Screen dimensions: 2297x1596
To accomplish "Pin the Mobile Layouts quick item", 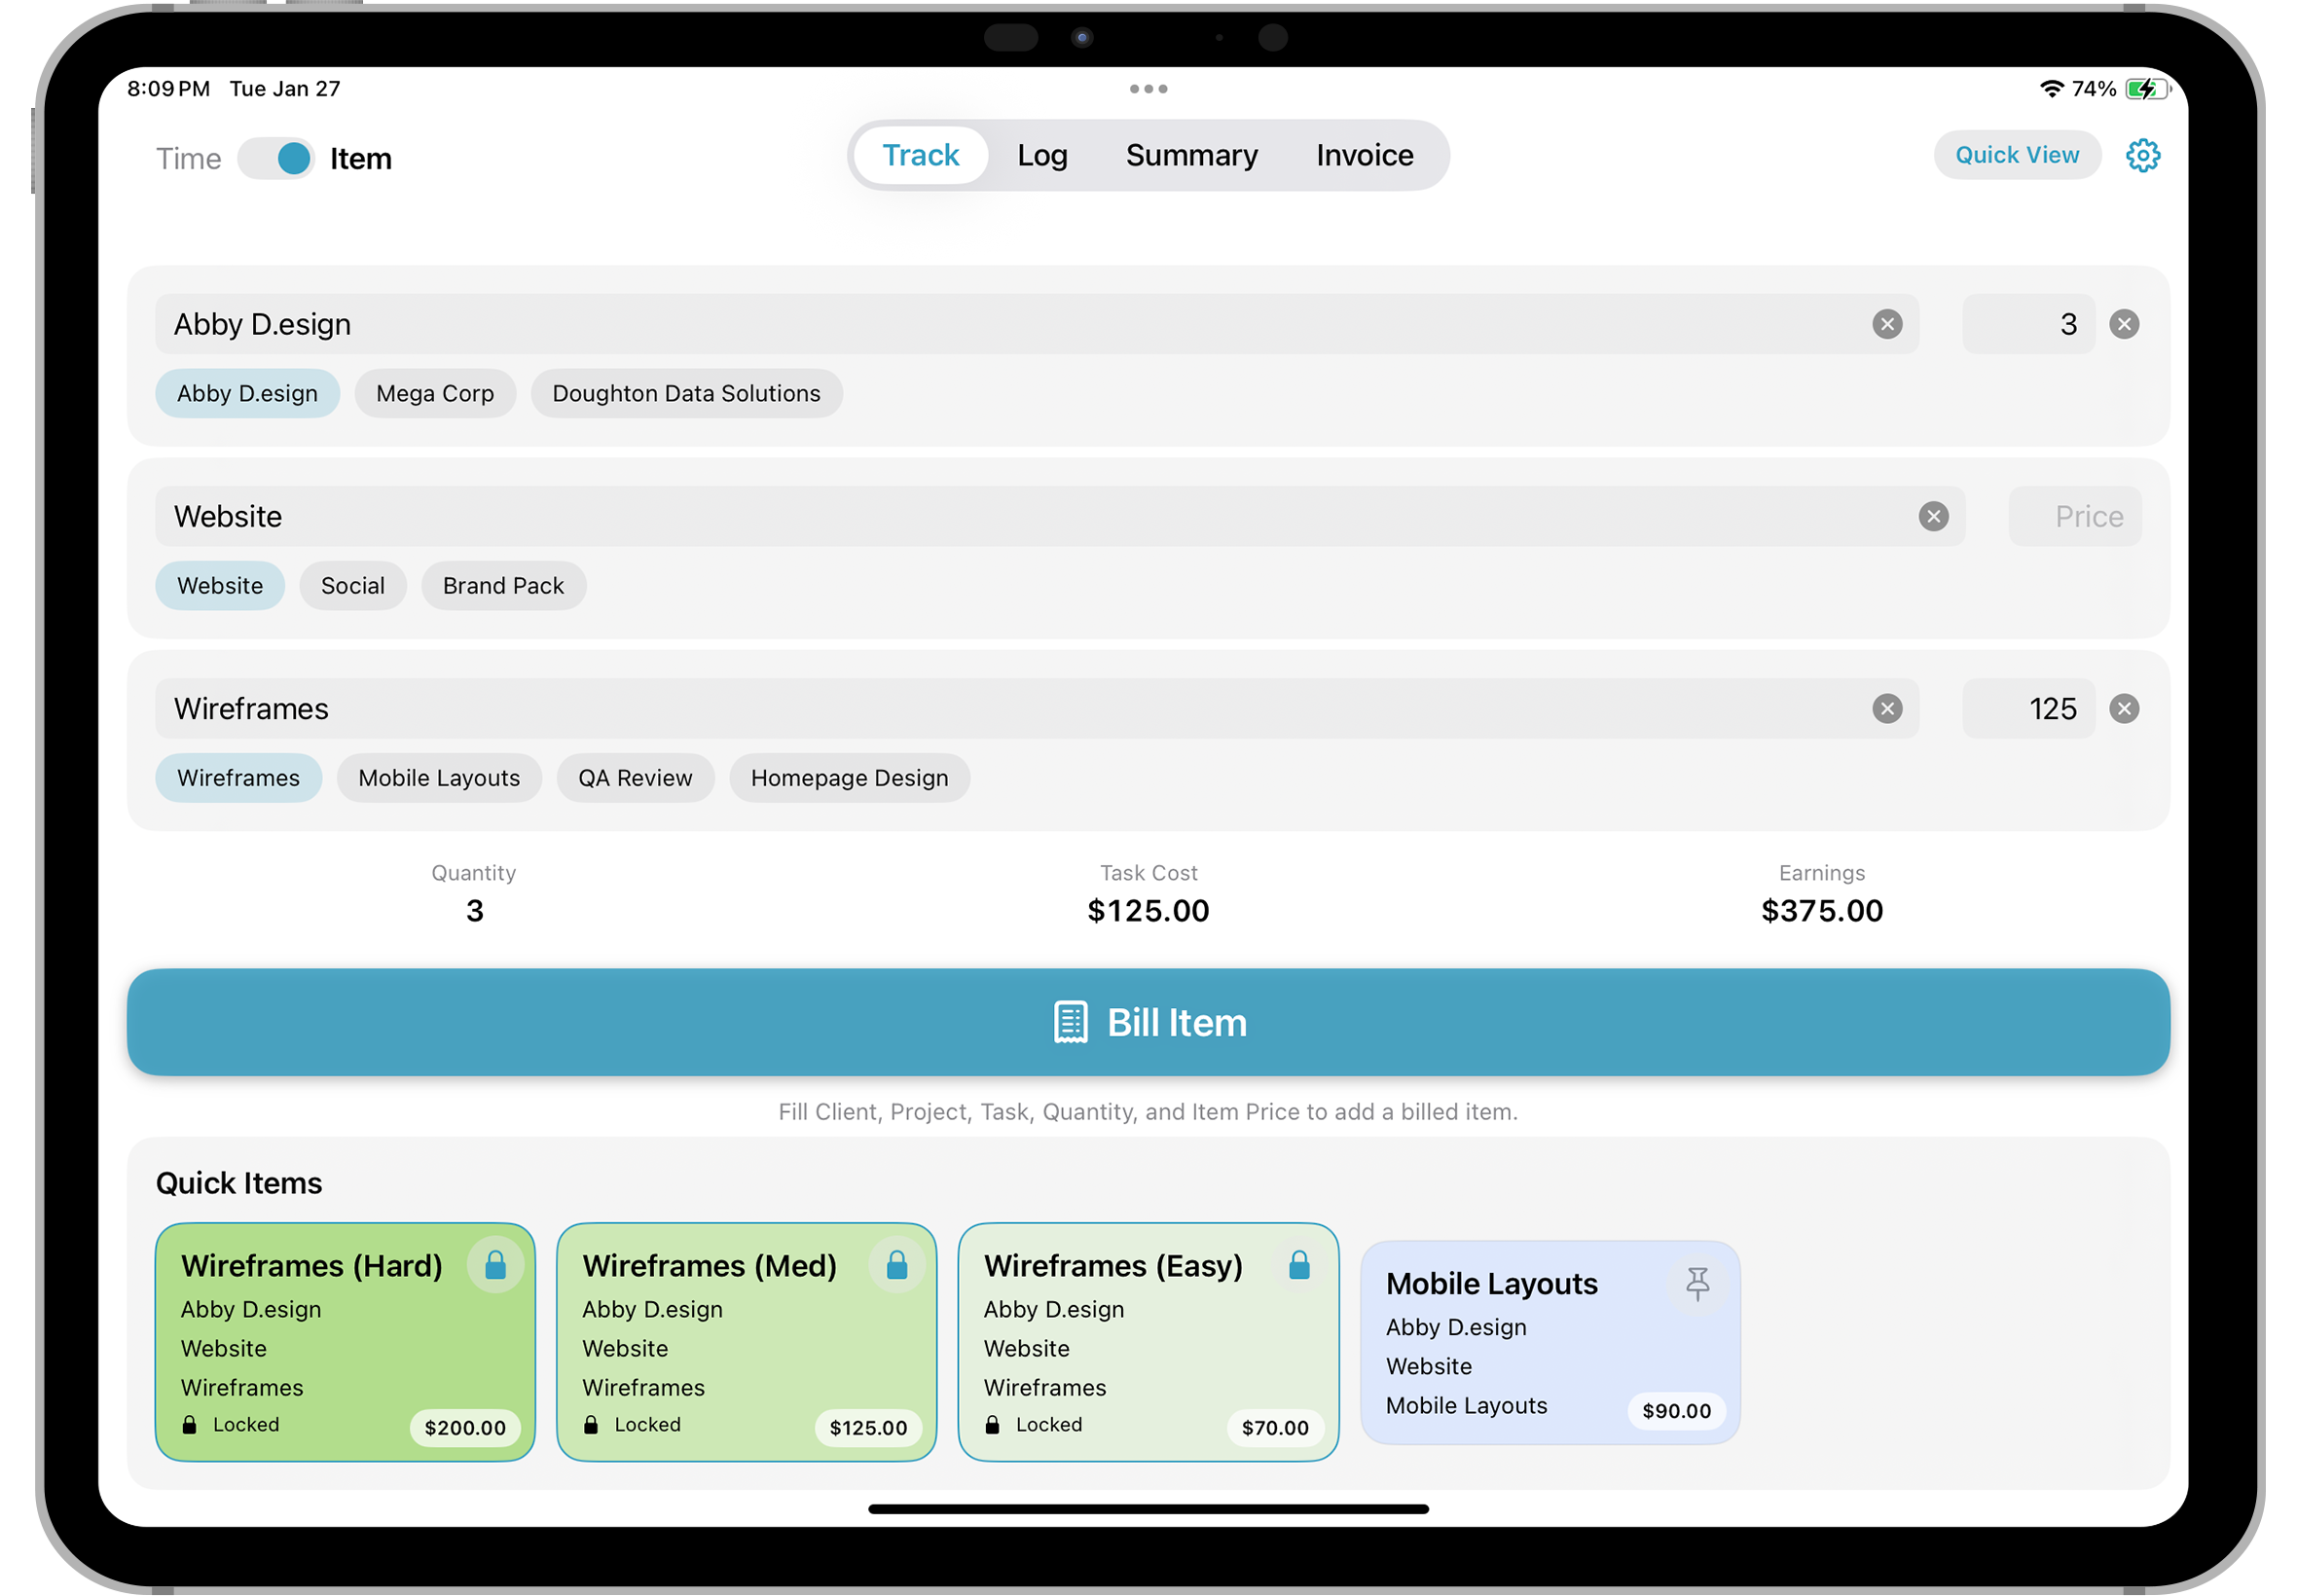I will click(1696, 1283).
